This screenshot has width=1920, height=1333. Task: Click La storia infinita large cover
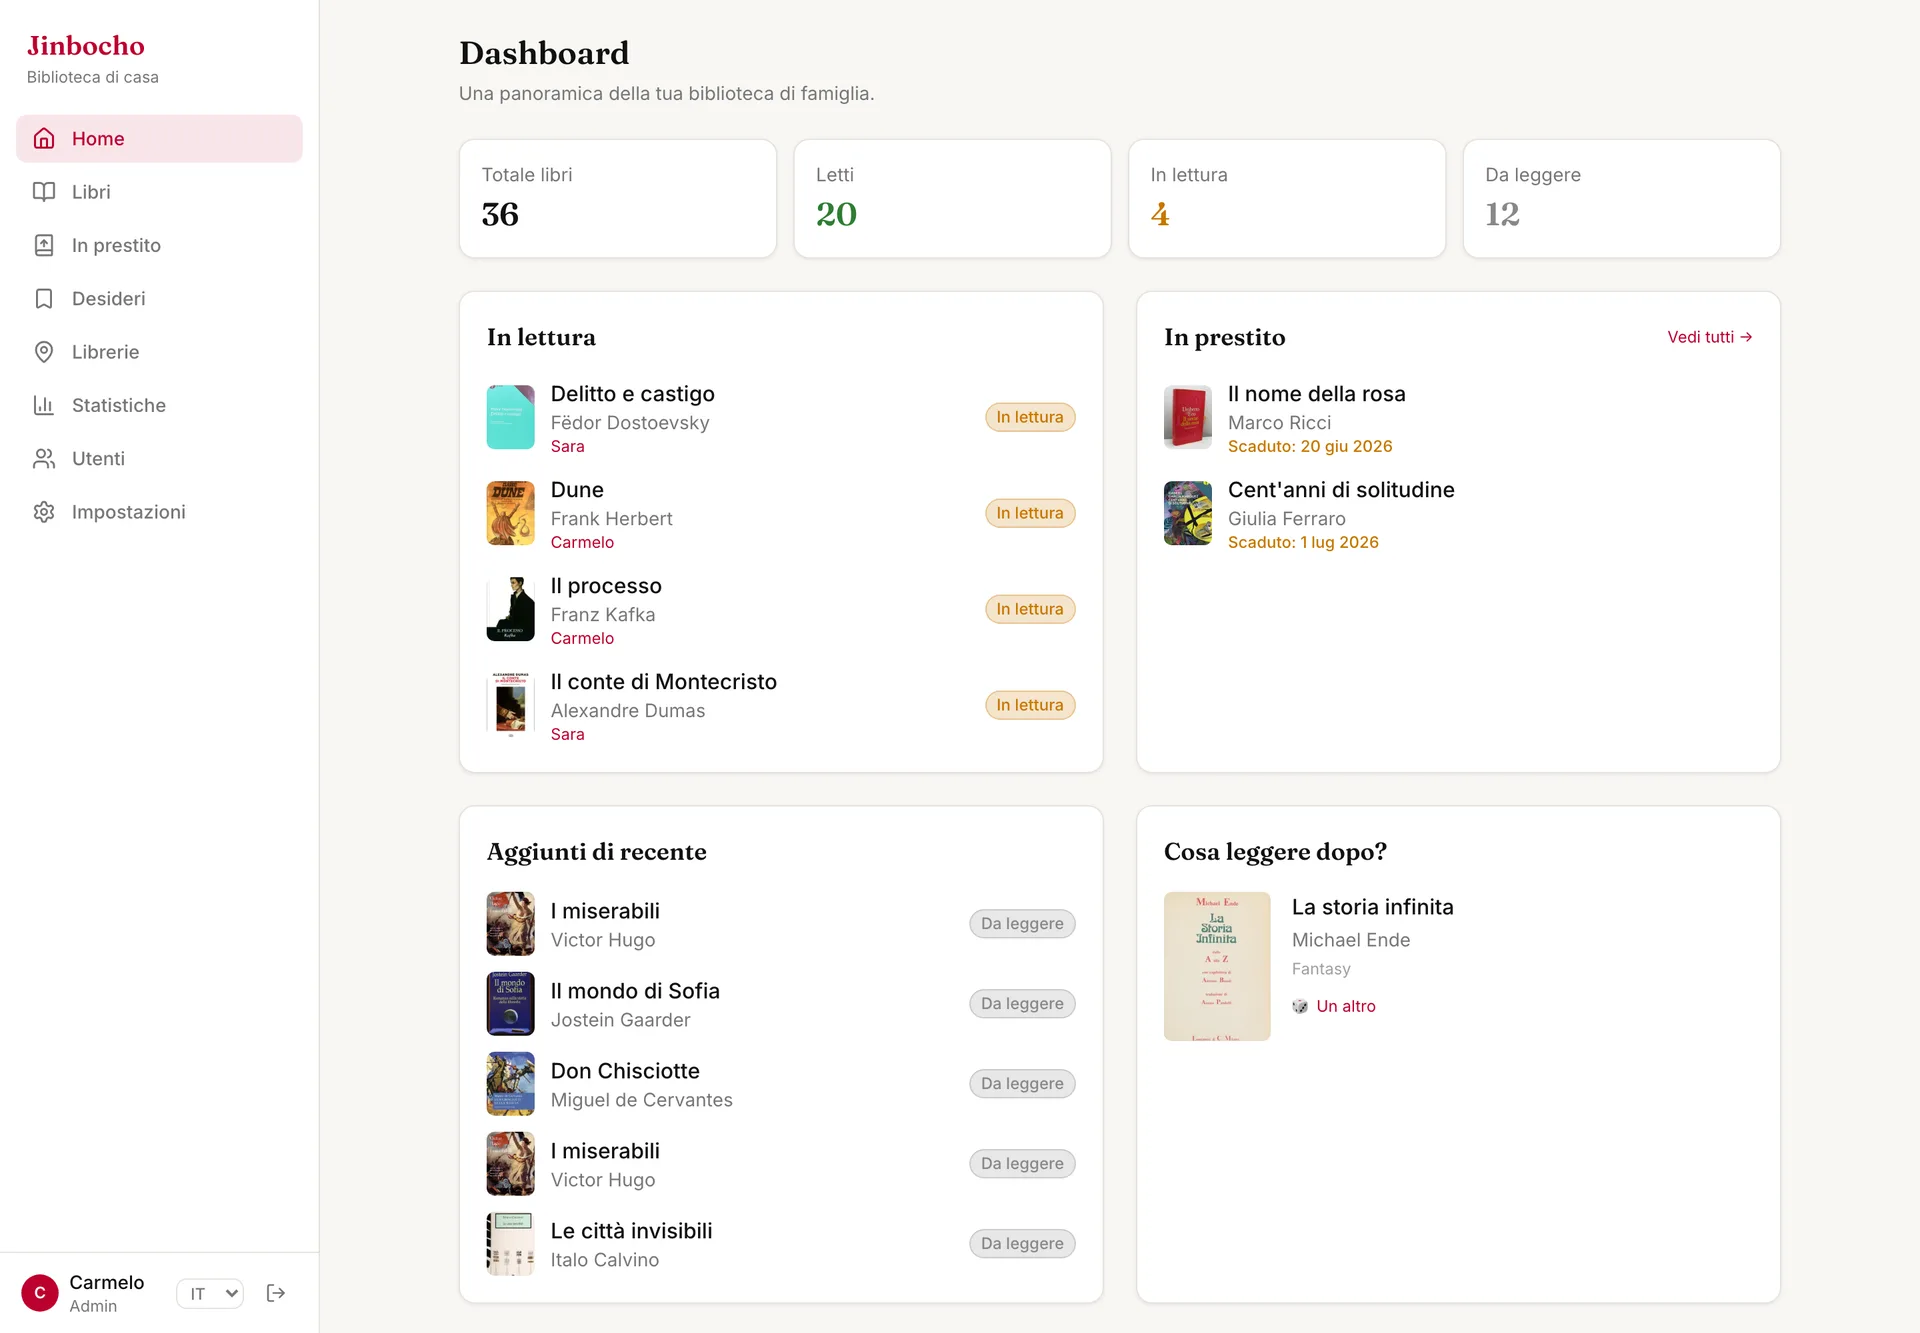[x=1217, y=966]
